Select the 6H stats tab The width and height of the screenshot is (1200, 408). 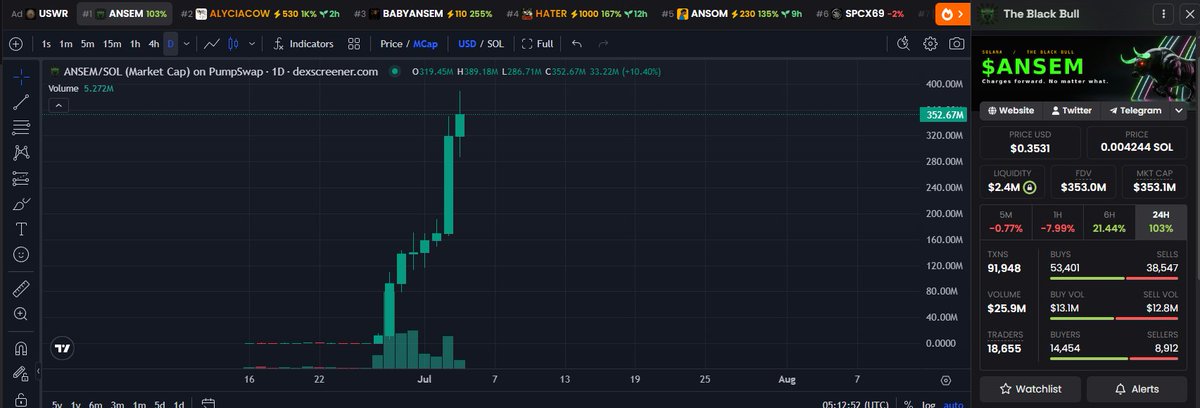point(1109,222)
